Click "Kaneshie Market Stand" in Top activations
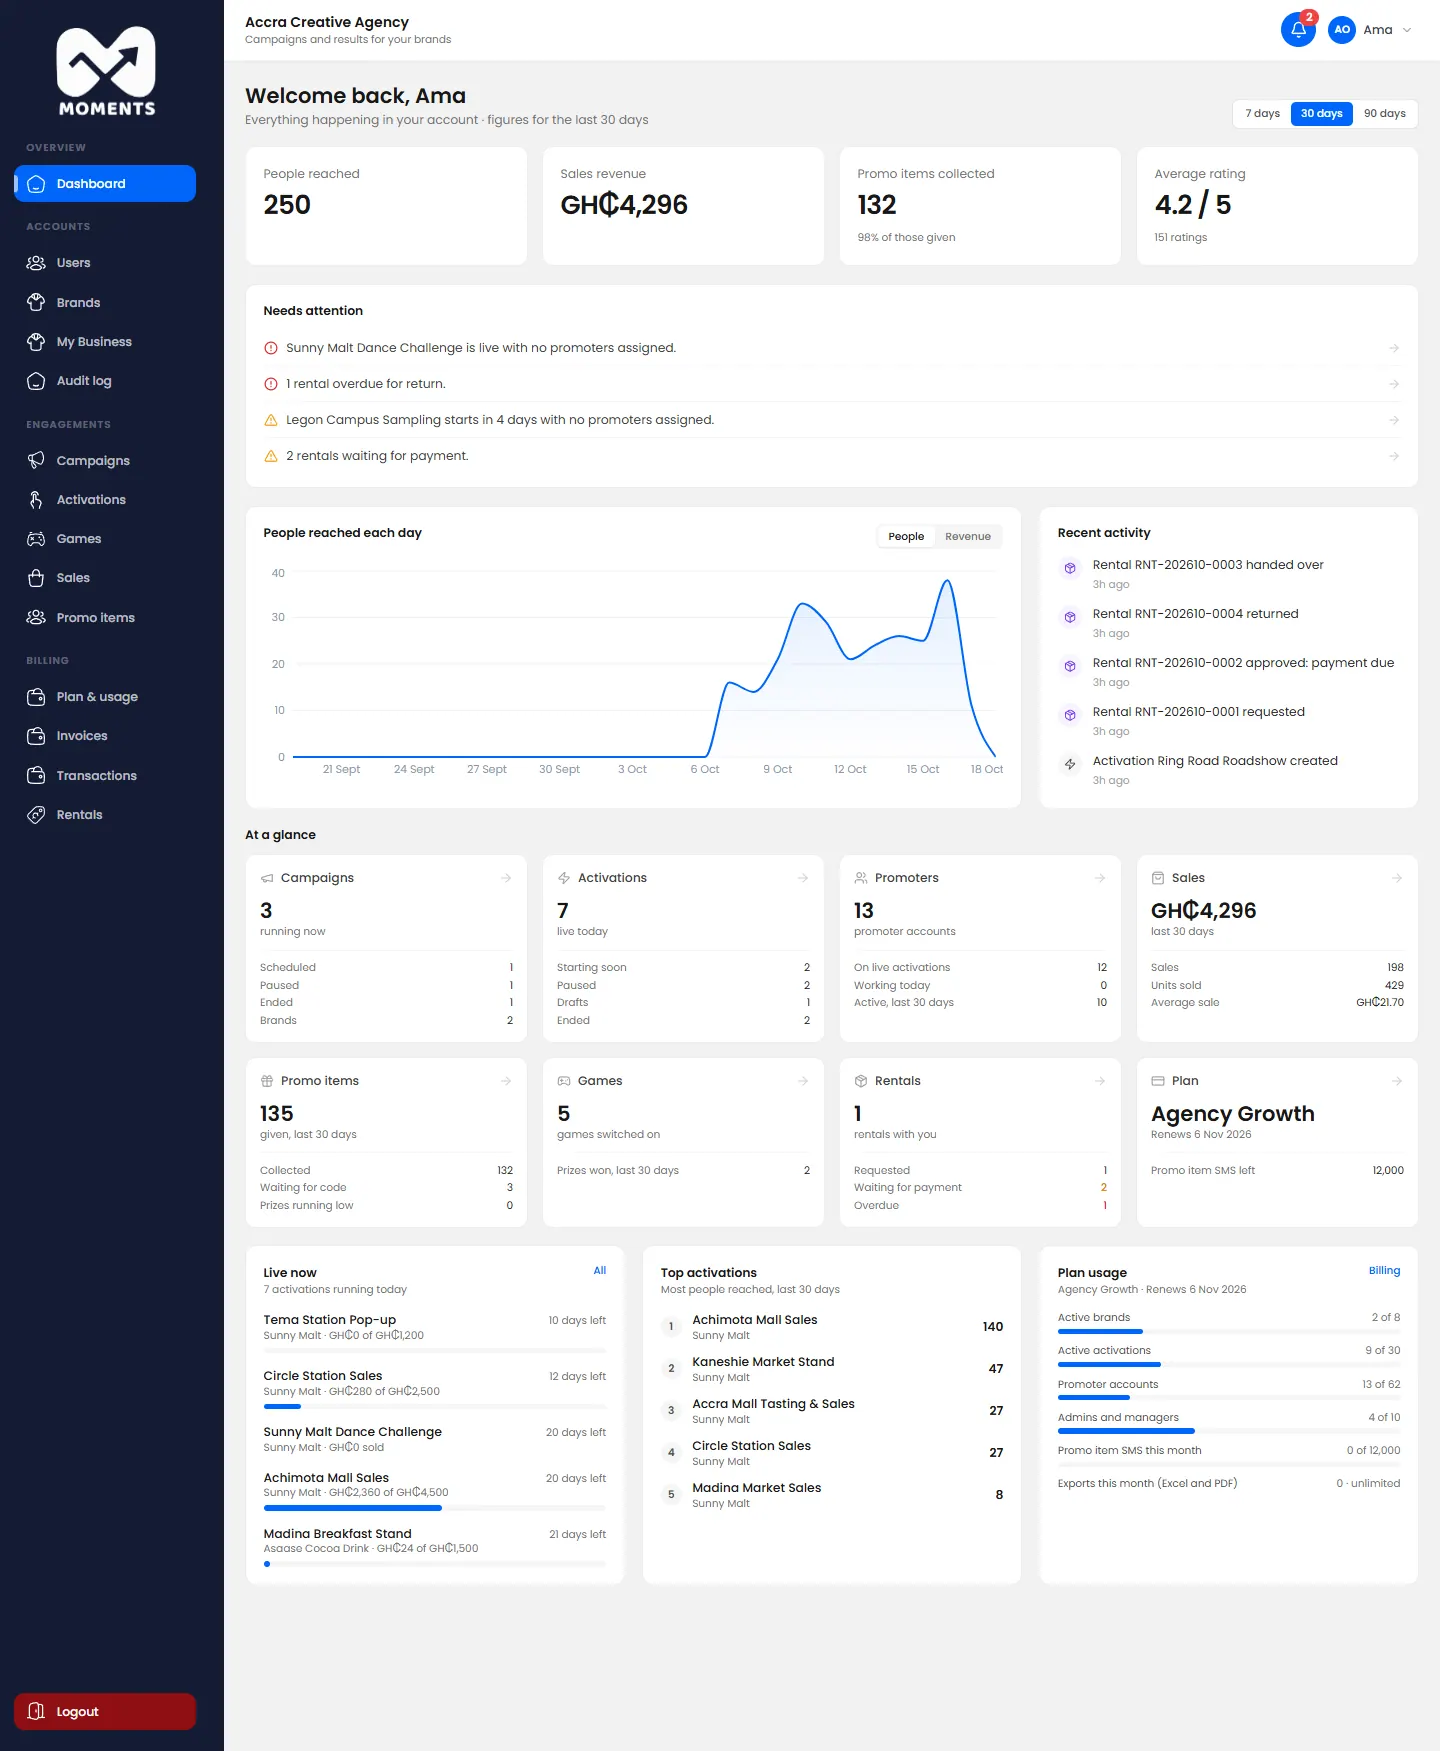 click(763, 1362)
